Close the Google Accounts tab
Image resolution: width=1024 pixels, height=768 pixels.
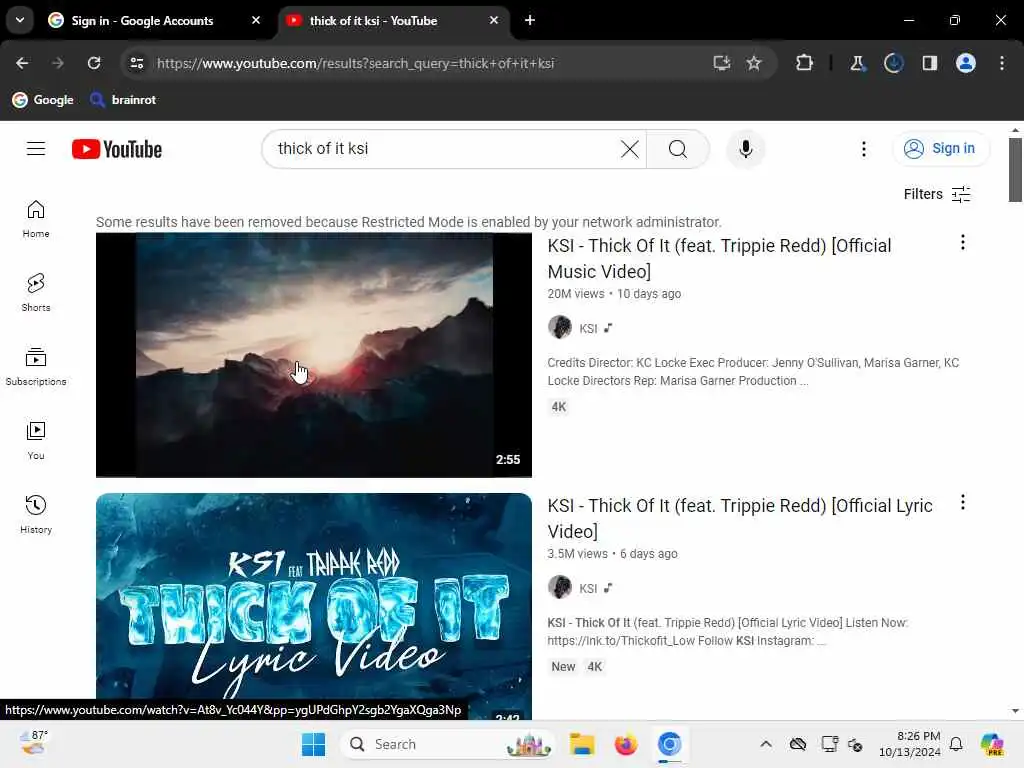click(256, 20)
